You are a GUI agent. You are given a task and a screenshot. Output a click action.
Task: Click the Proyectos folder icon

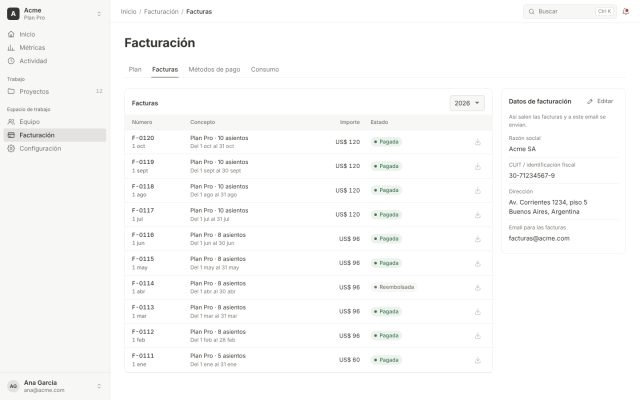pos(11,91)
